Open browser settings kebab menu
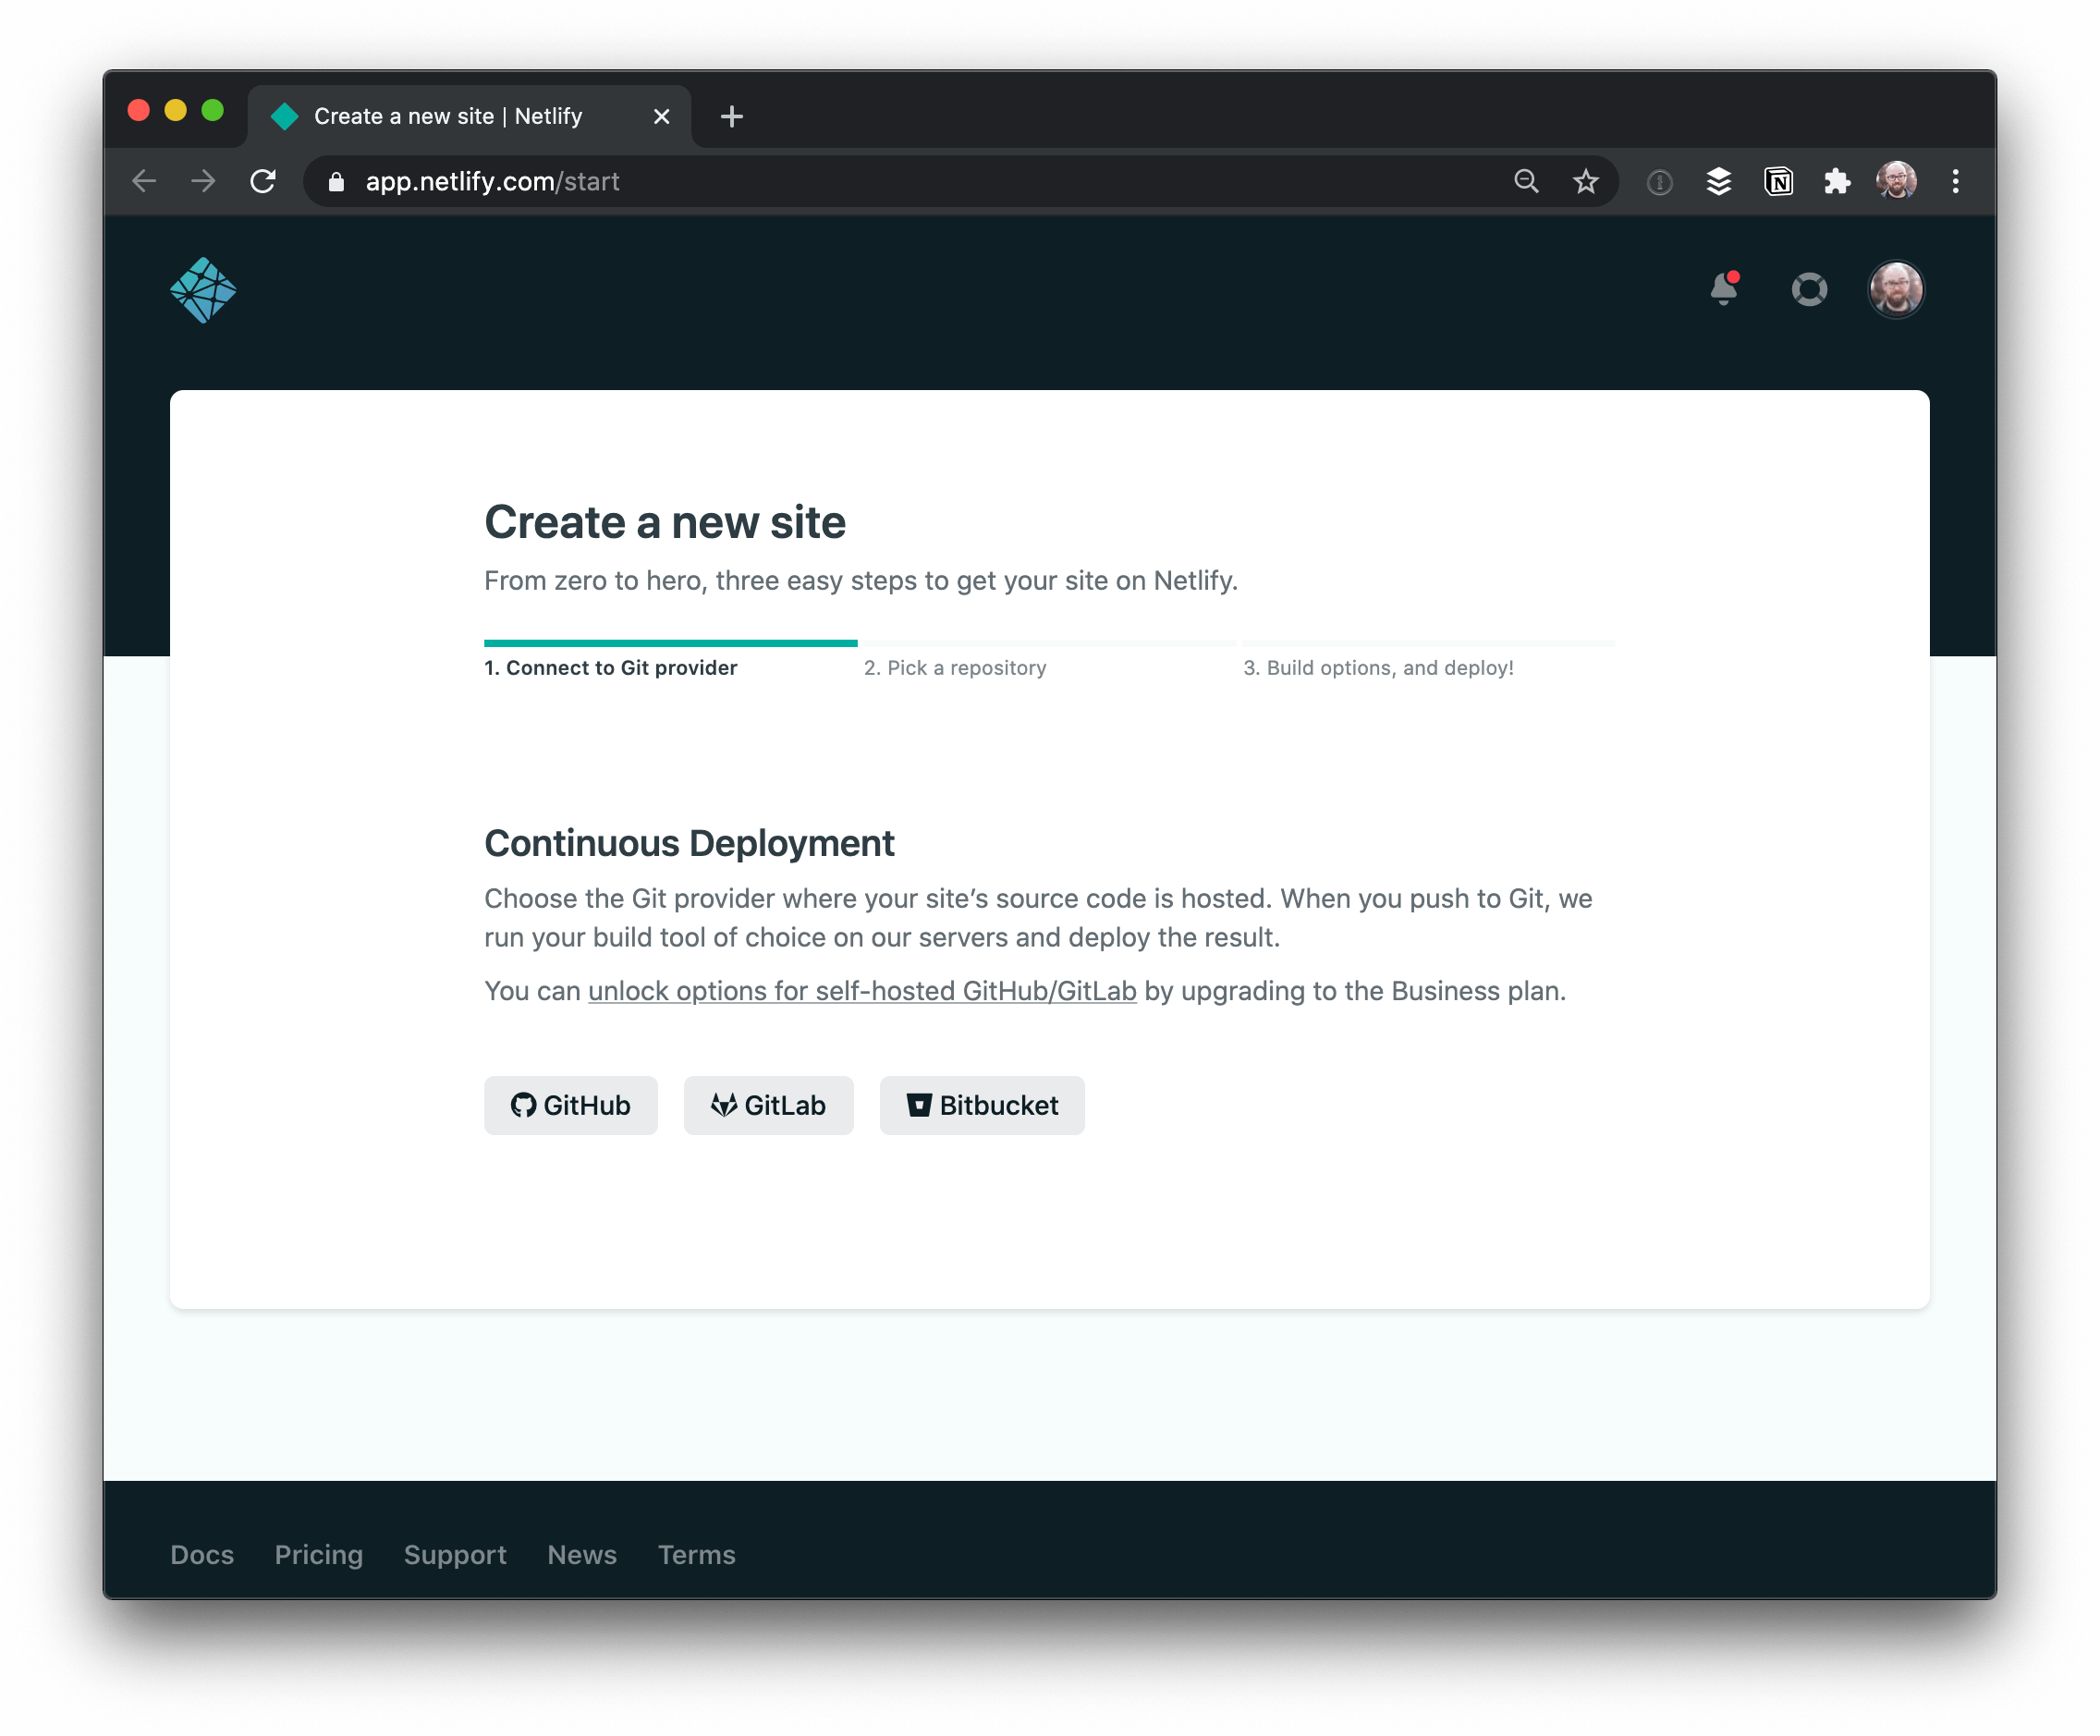The height and width of the screenshot is (1736, 2100). pyautogui.click(x=1955, y=181)
